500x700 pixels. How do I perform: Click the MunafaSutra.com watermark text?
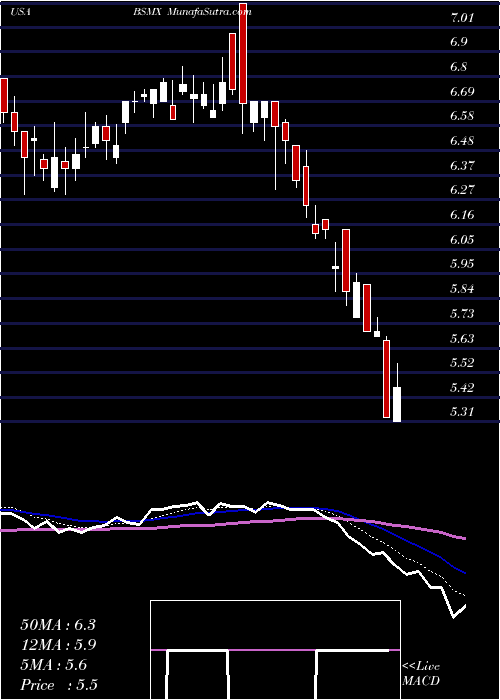[210, 12]
